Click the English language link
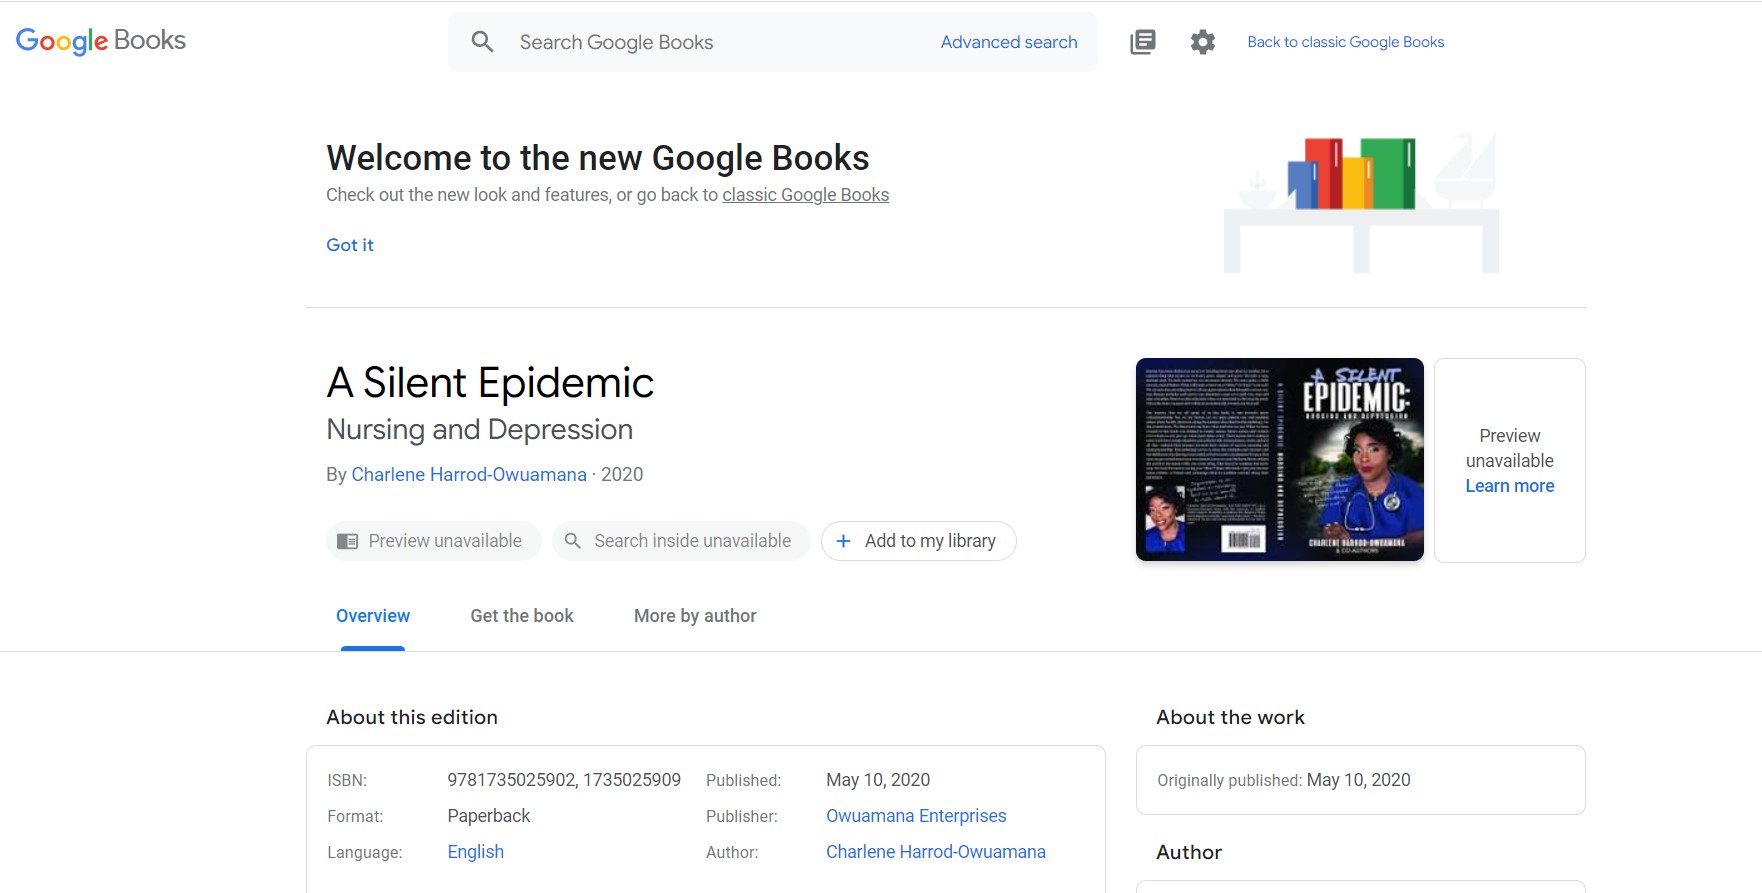 pyautogui.click(x=475, y=852)
